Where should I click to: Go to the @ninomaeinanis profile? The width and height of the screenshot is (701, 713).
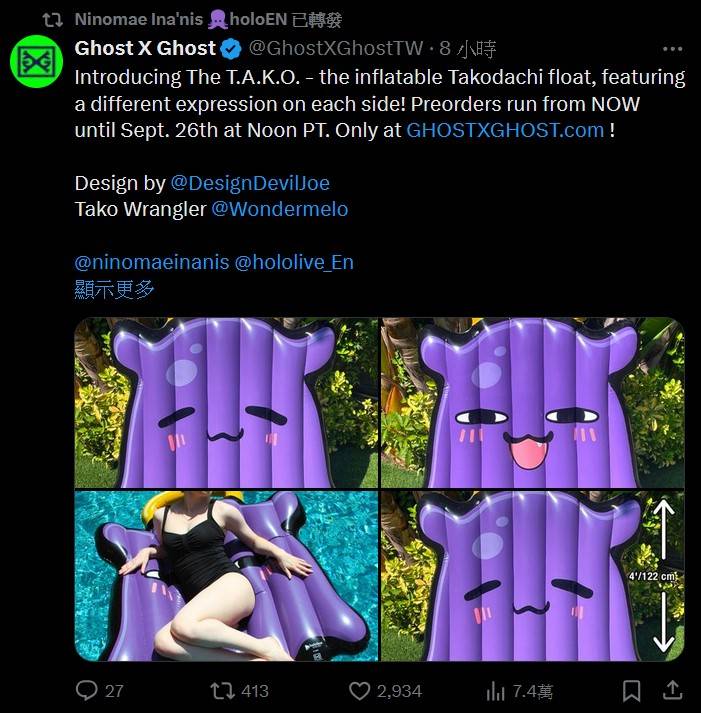[x=151, y=262]
